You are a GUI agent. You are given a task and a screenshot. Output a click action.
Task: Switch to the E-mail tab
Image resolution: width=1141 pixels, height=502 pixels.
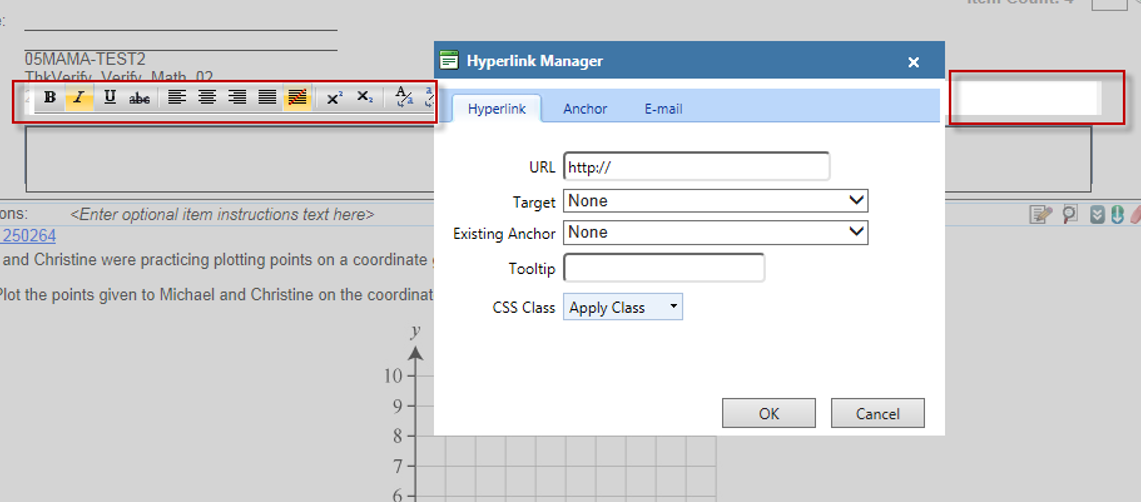click(x=663, y=108)
